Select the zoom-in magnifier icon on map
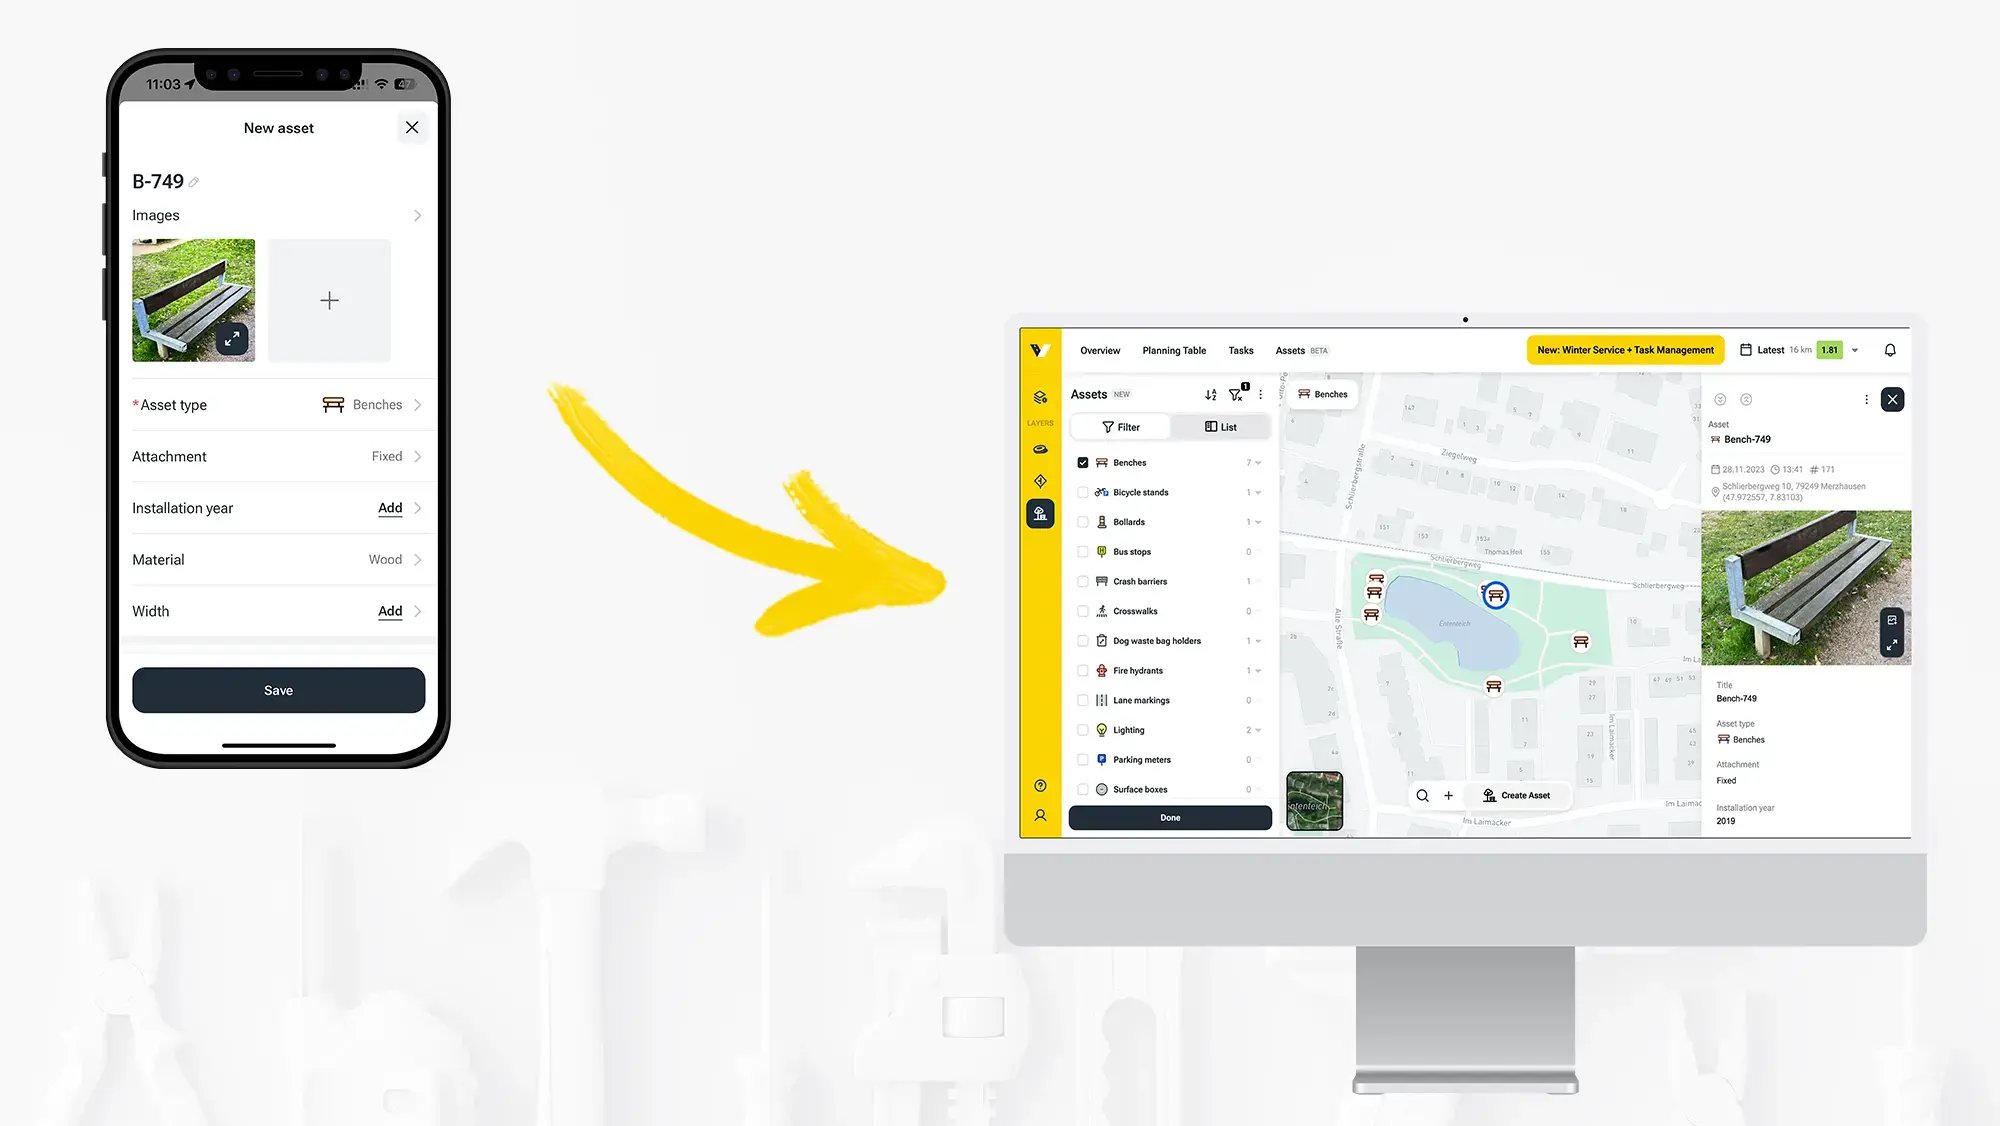Image resolution: width=2000 pixels, height=1126 pixels. click(1422, 795)
